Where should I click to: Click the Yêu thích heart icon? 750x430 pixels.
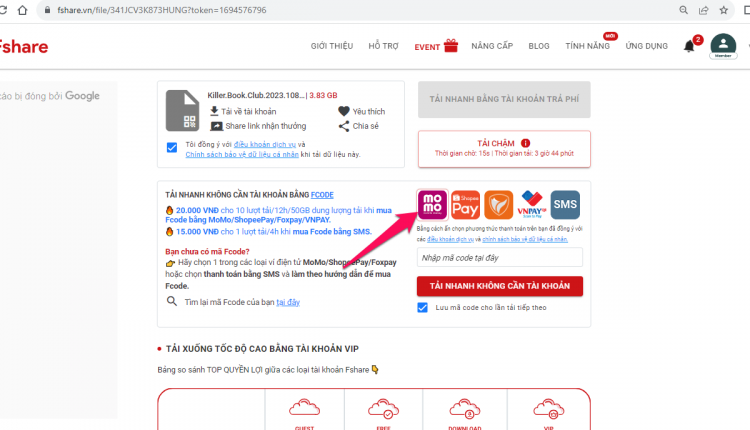click(x=344, y=111)
